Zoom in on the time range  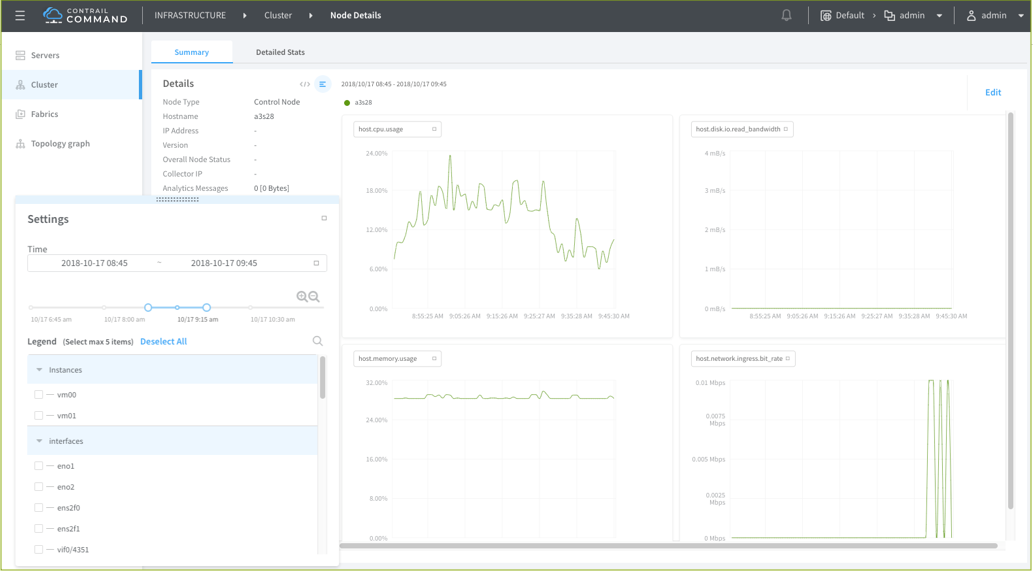point(302,296)
